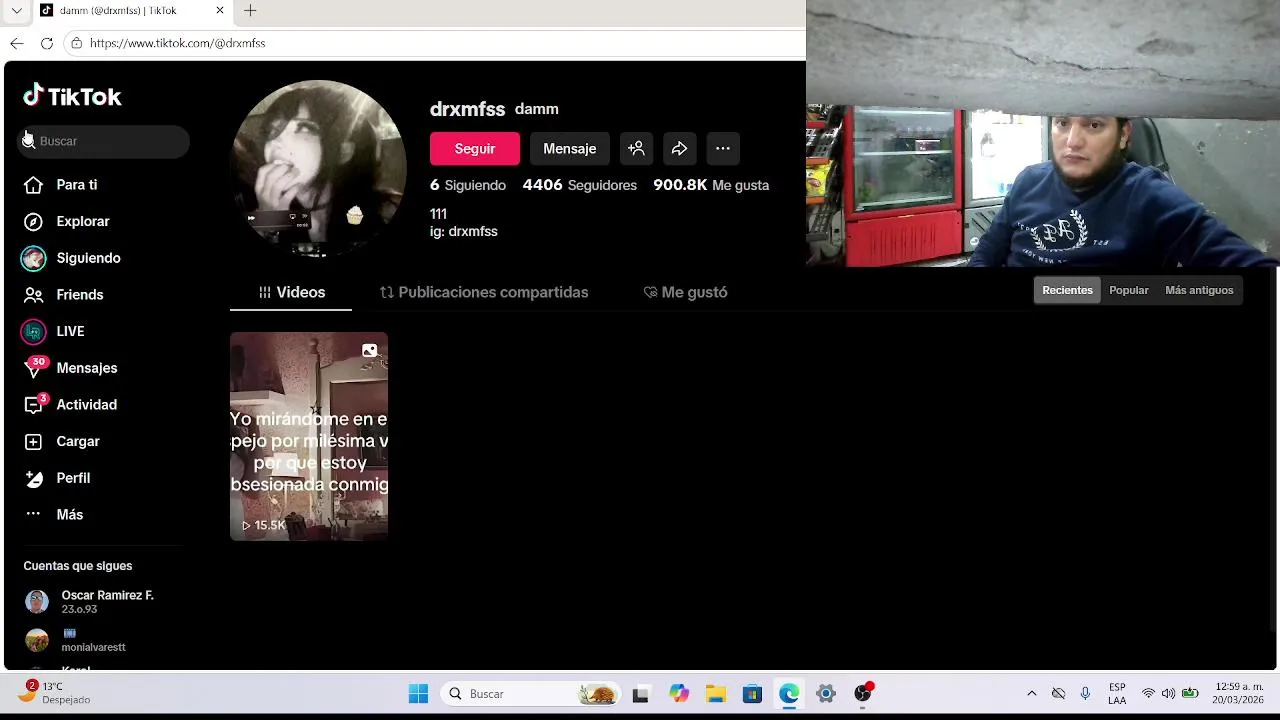Viewport: 1280px width, 720px height.
Task: Sort videos by Recientes
Action: coord(1067,290)
